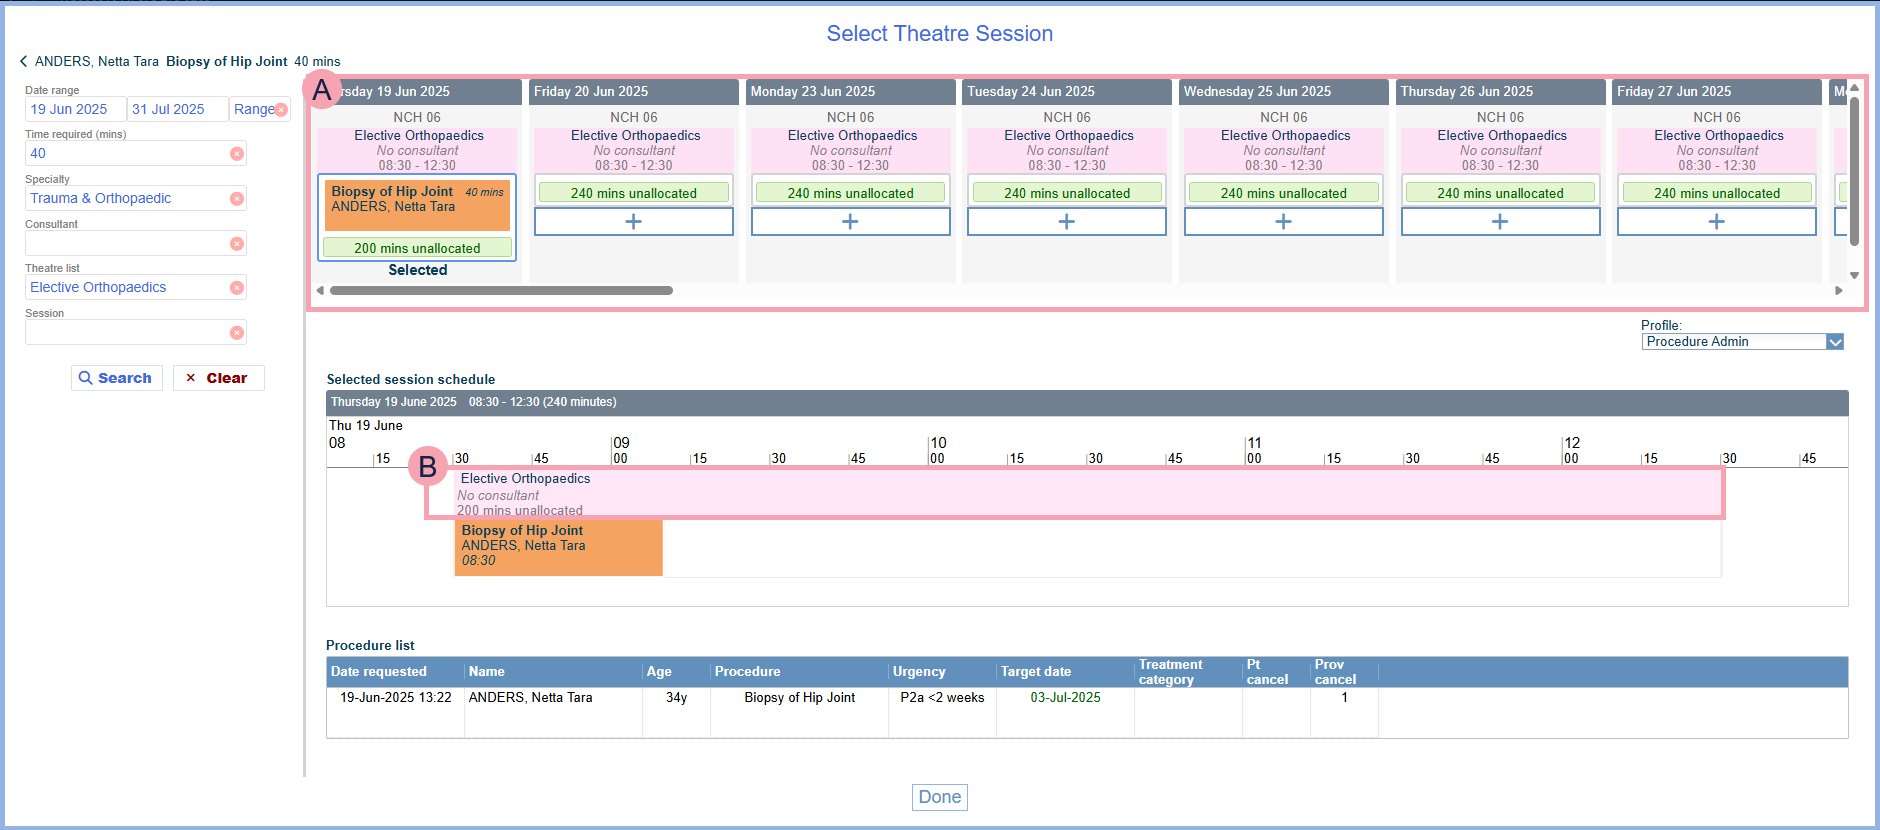Add procedure to Friday 27 Jun session with plus
Image resolution: width=1880 pixels, height=830 pixels.
tap(1716, 222)
